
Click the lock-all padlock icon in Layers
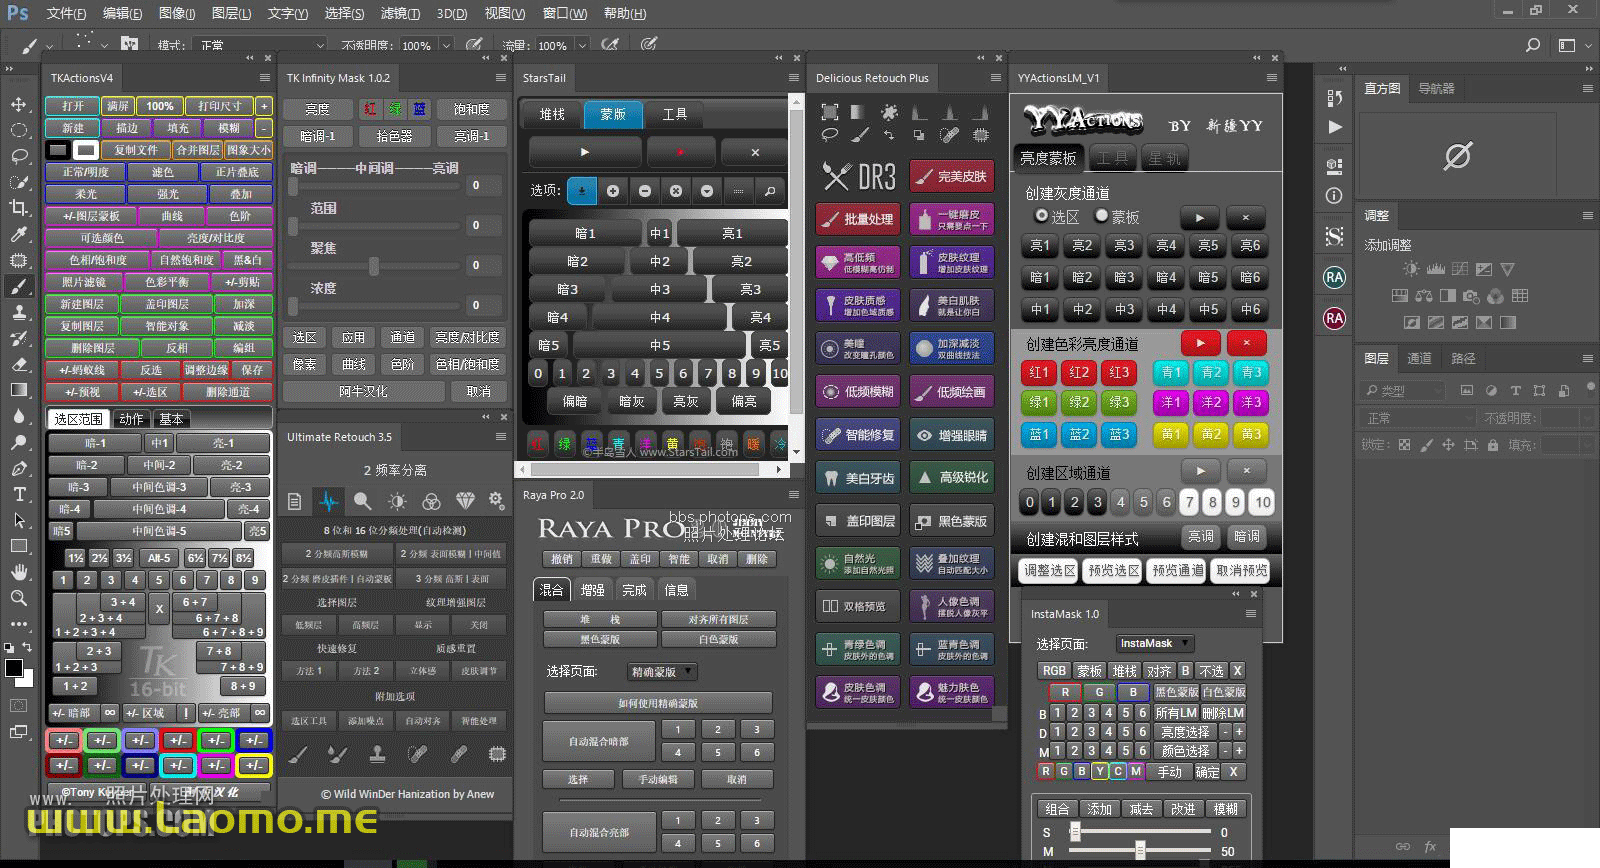(1494, 445)
